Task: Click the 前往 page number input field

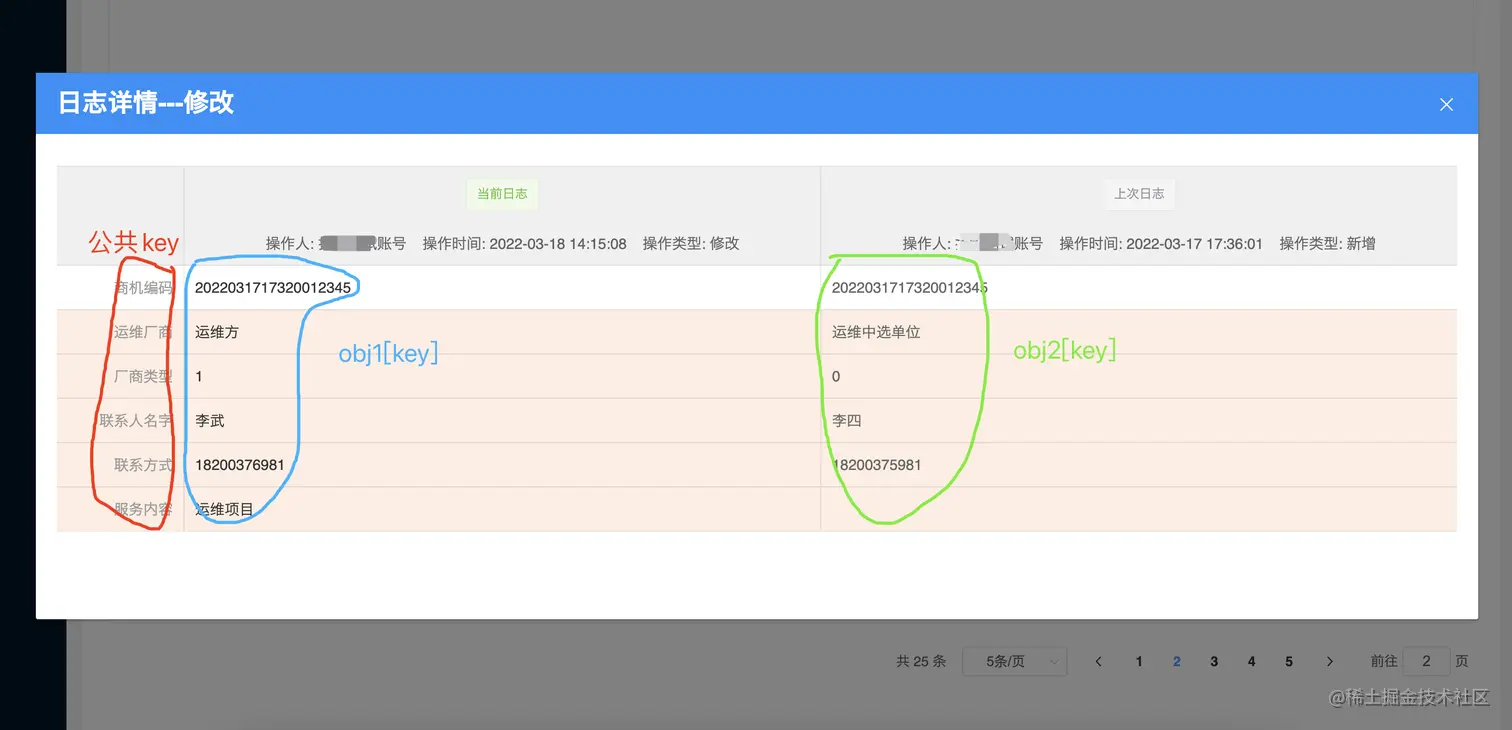Action: point(1426,661)
